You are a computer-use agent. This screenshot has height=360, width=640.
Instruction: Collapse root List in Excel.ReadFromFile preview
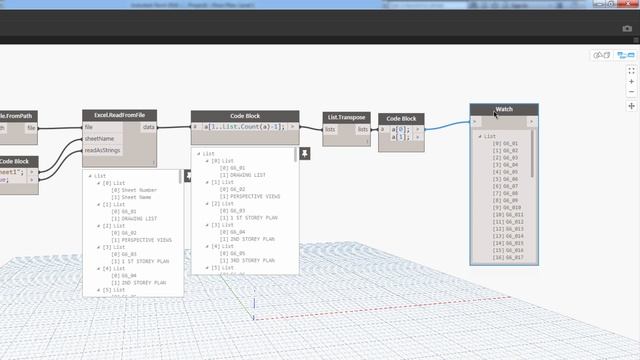click(90, 176)
